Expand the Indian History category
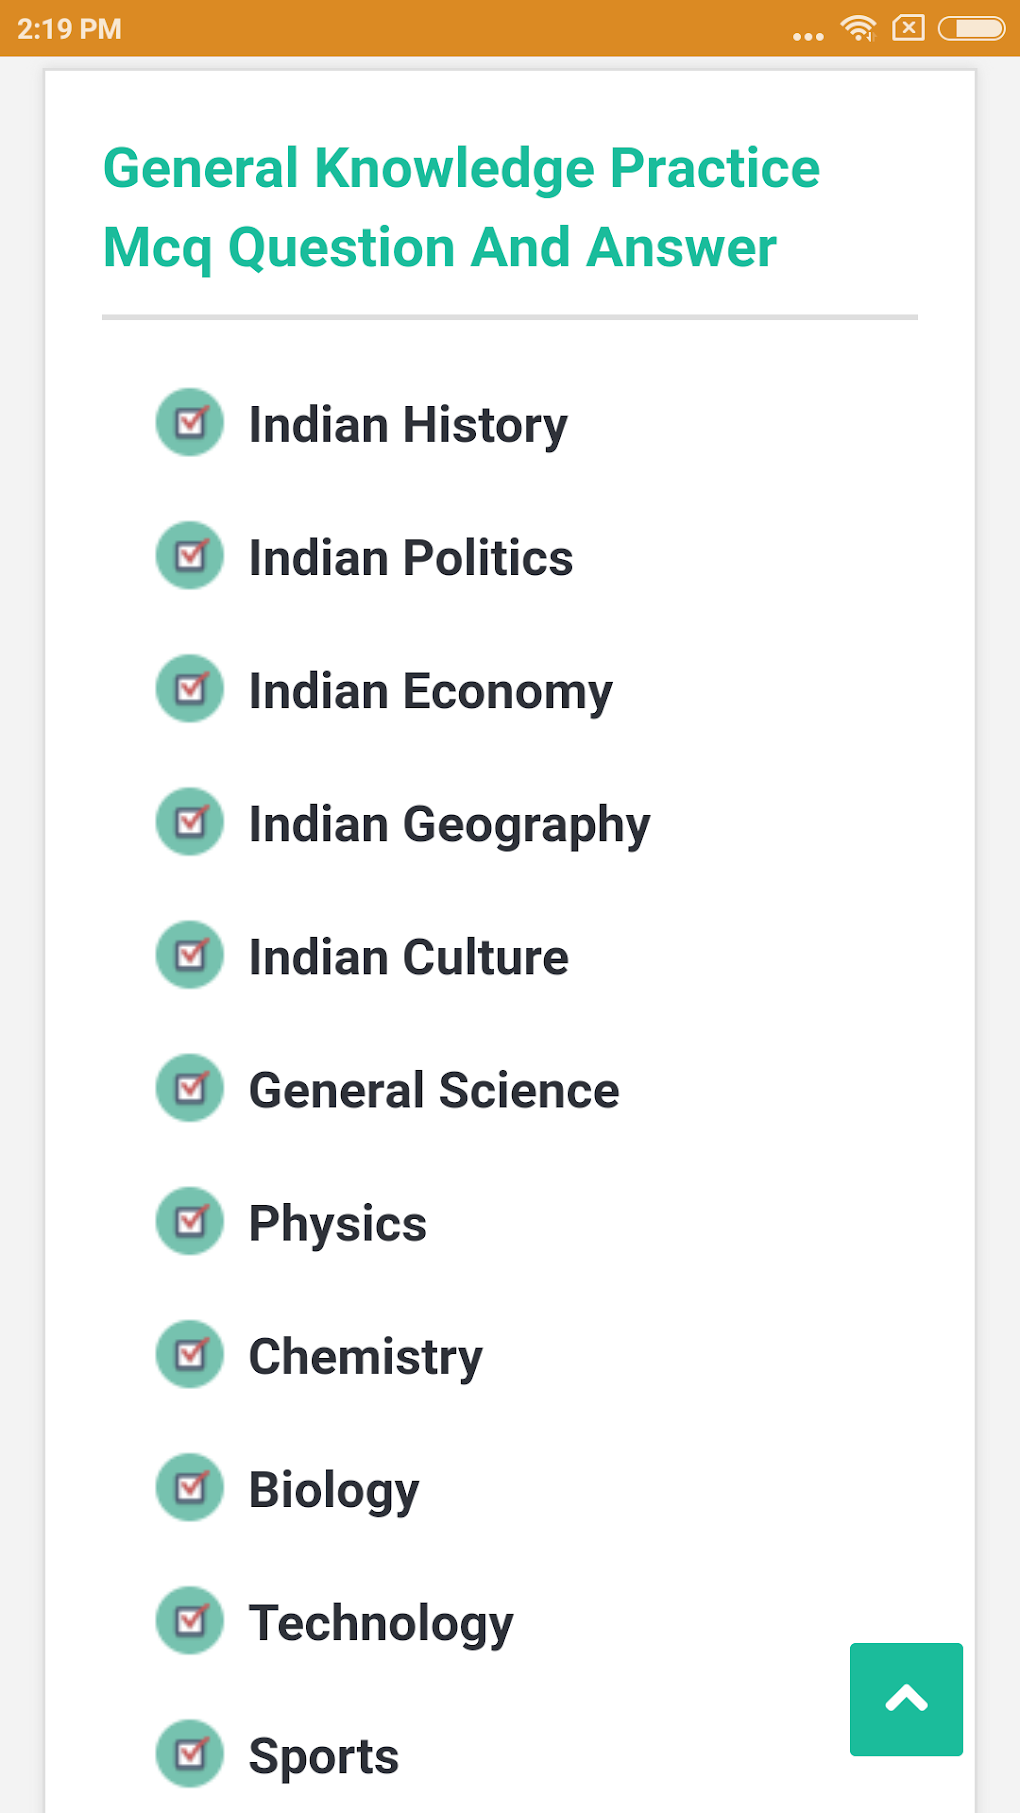The width and height of the screenshot is (1020, 1813). (x=407, y=424)
